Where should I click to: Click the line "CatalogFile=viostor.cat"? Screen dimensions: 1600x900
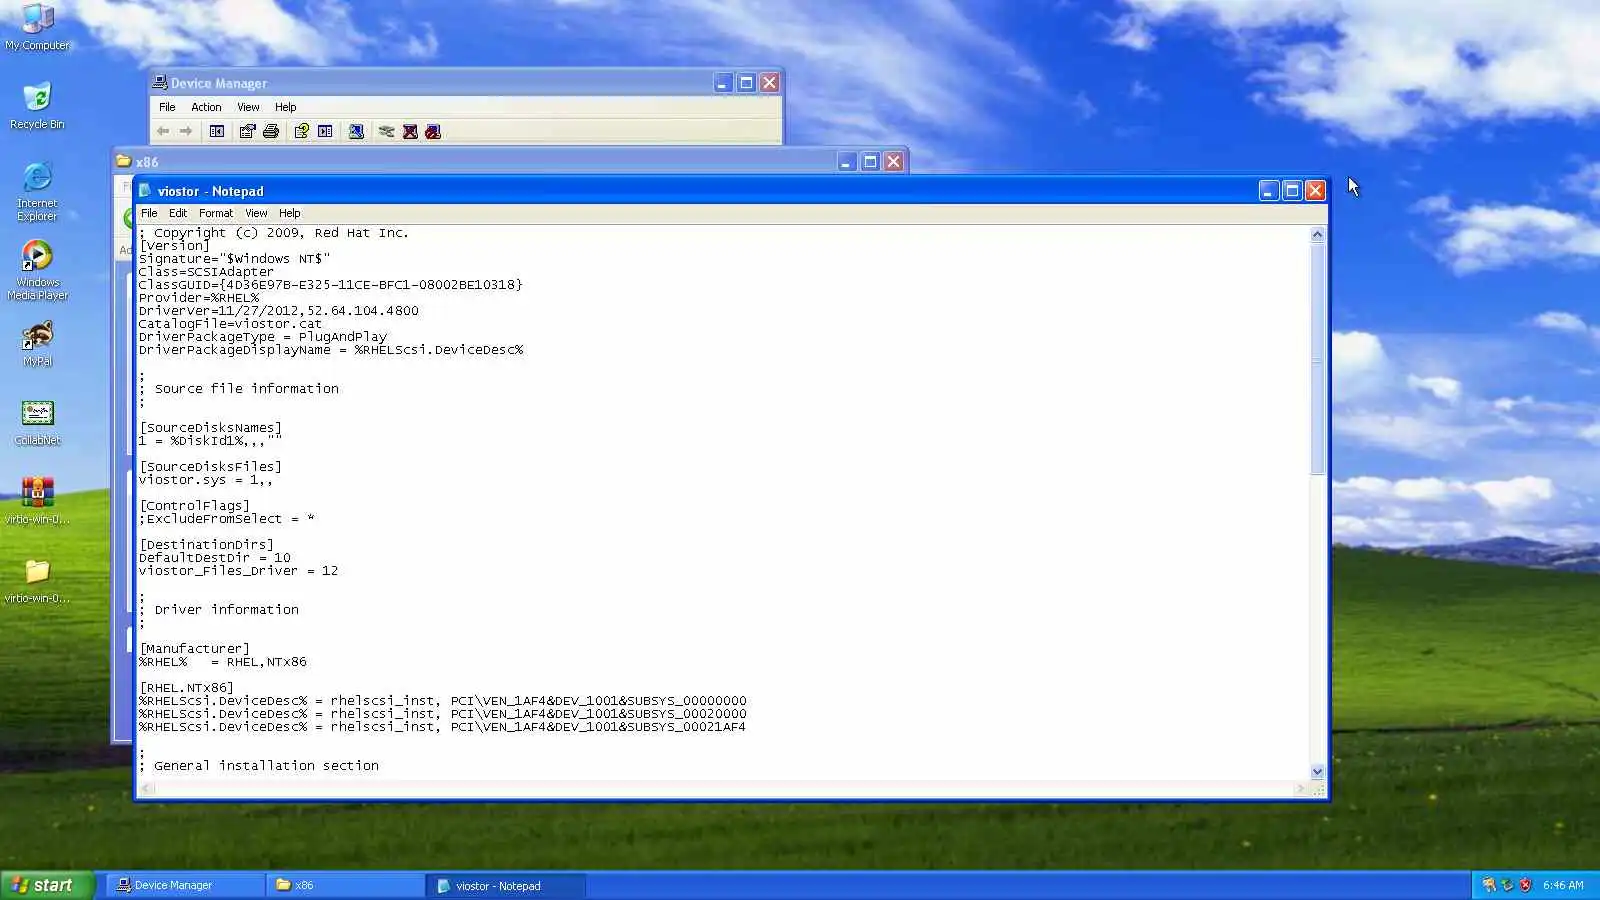coord(230,324)
